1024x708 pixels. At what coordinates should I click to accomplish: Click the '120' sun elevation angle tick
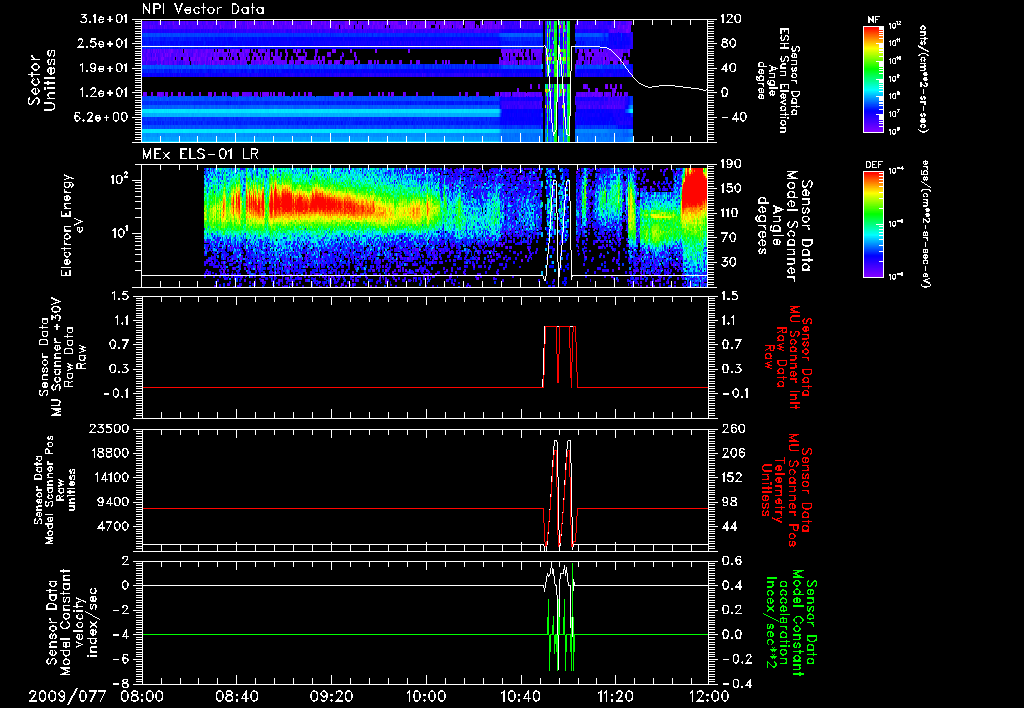[x=731, y=19]
